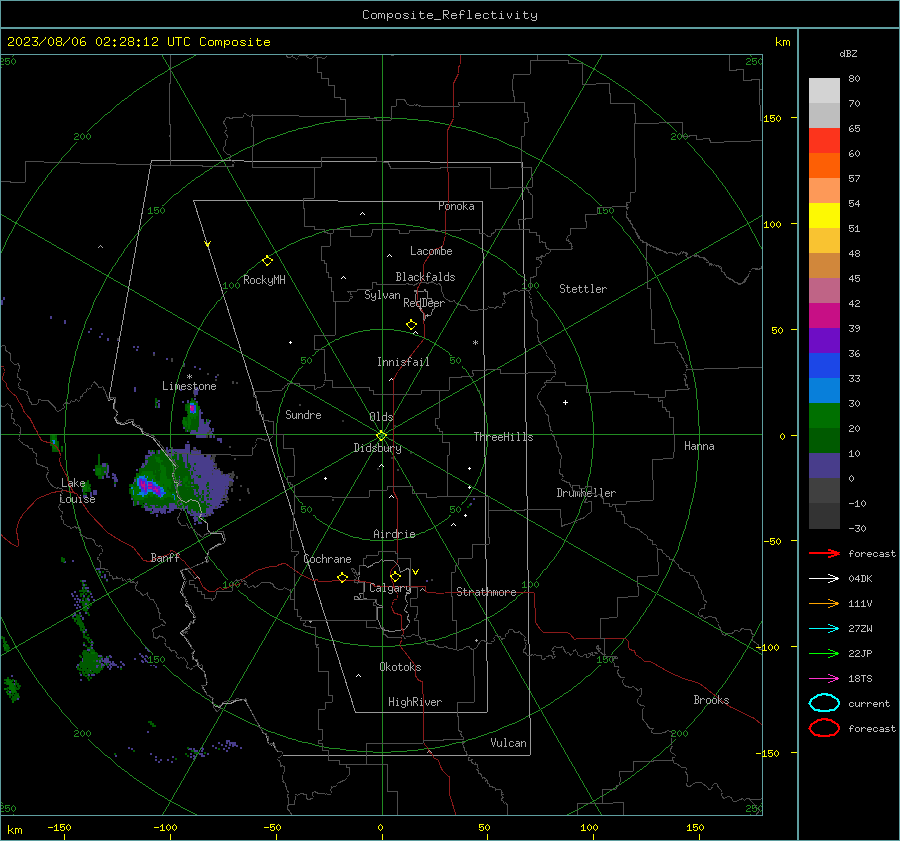Click the Composite_Reflectivity title text

[449, 15]
